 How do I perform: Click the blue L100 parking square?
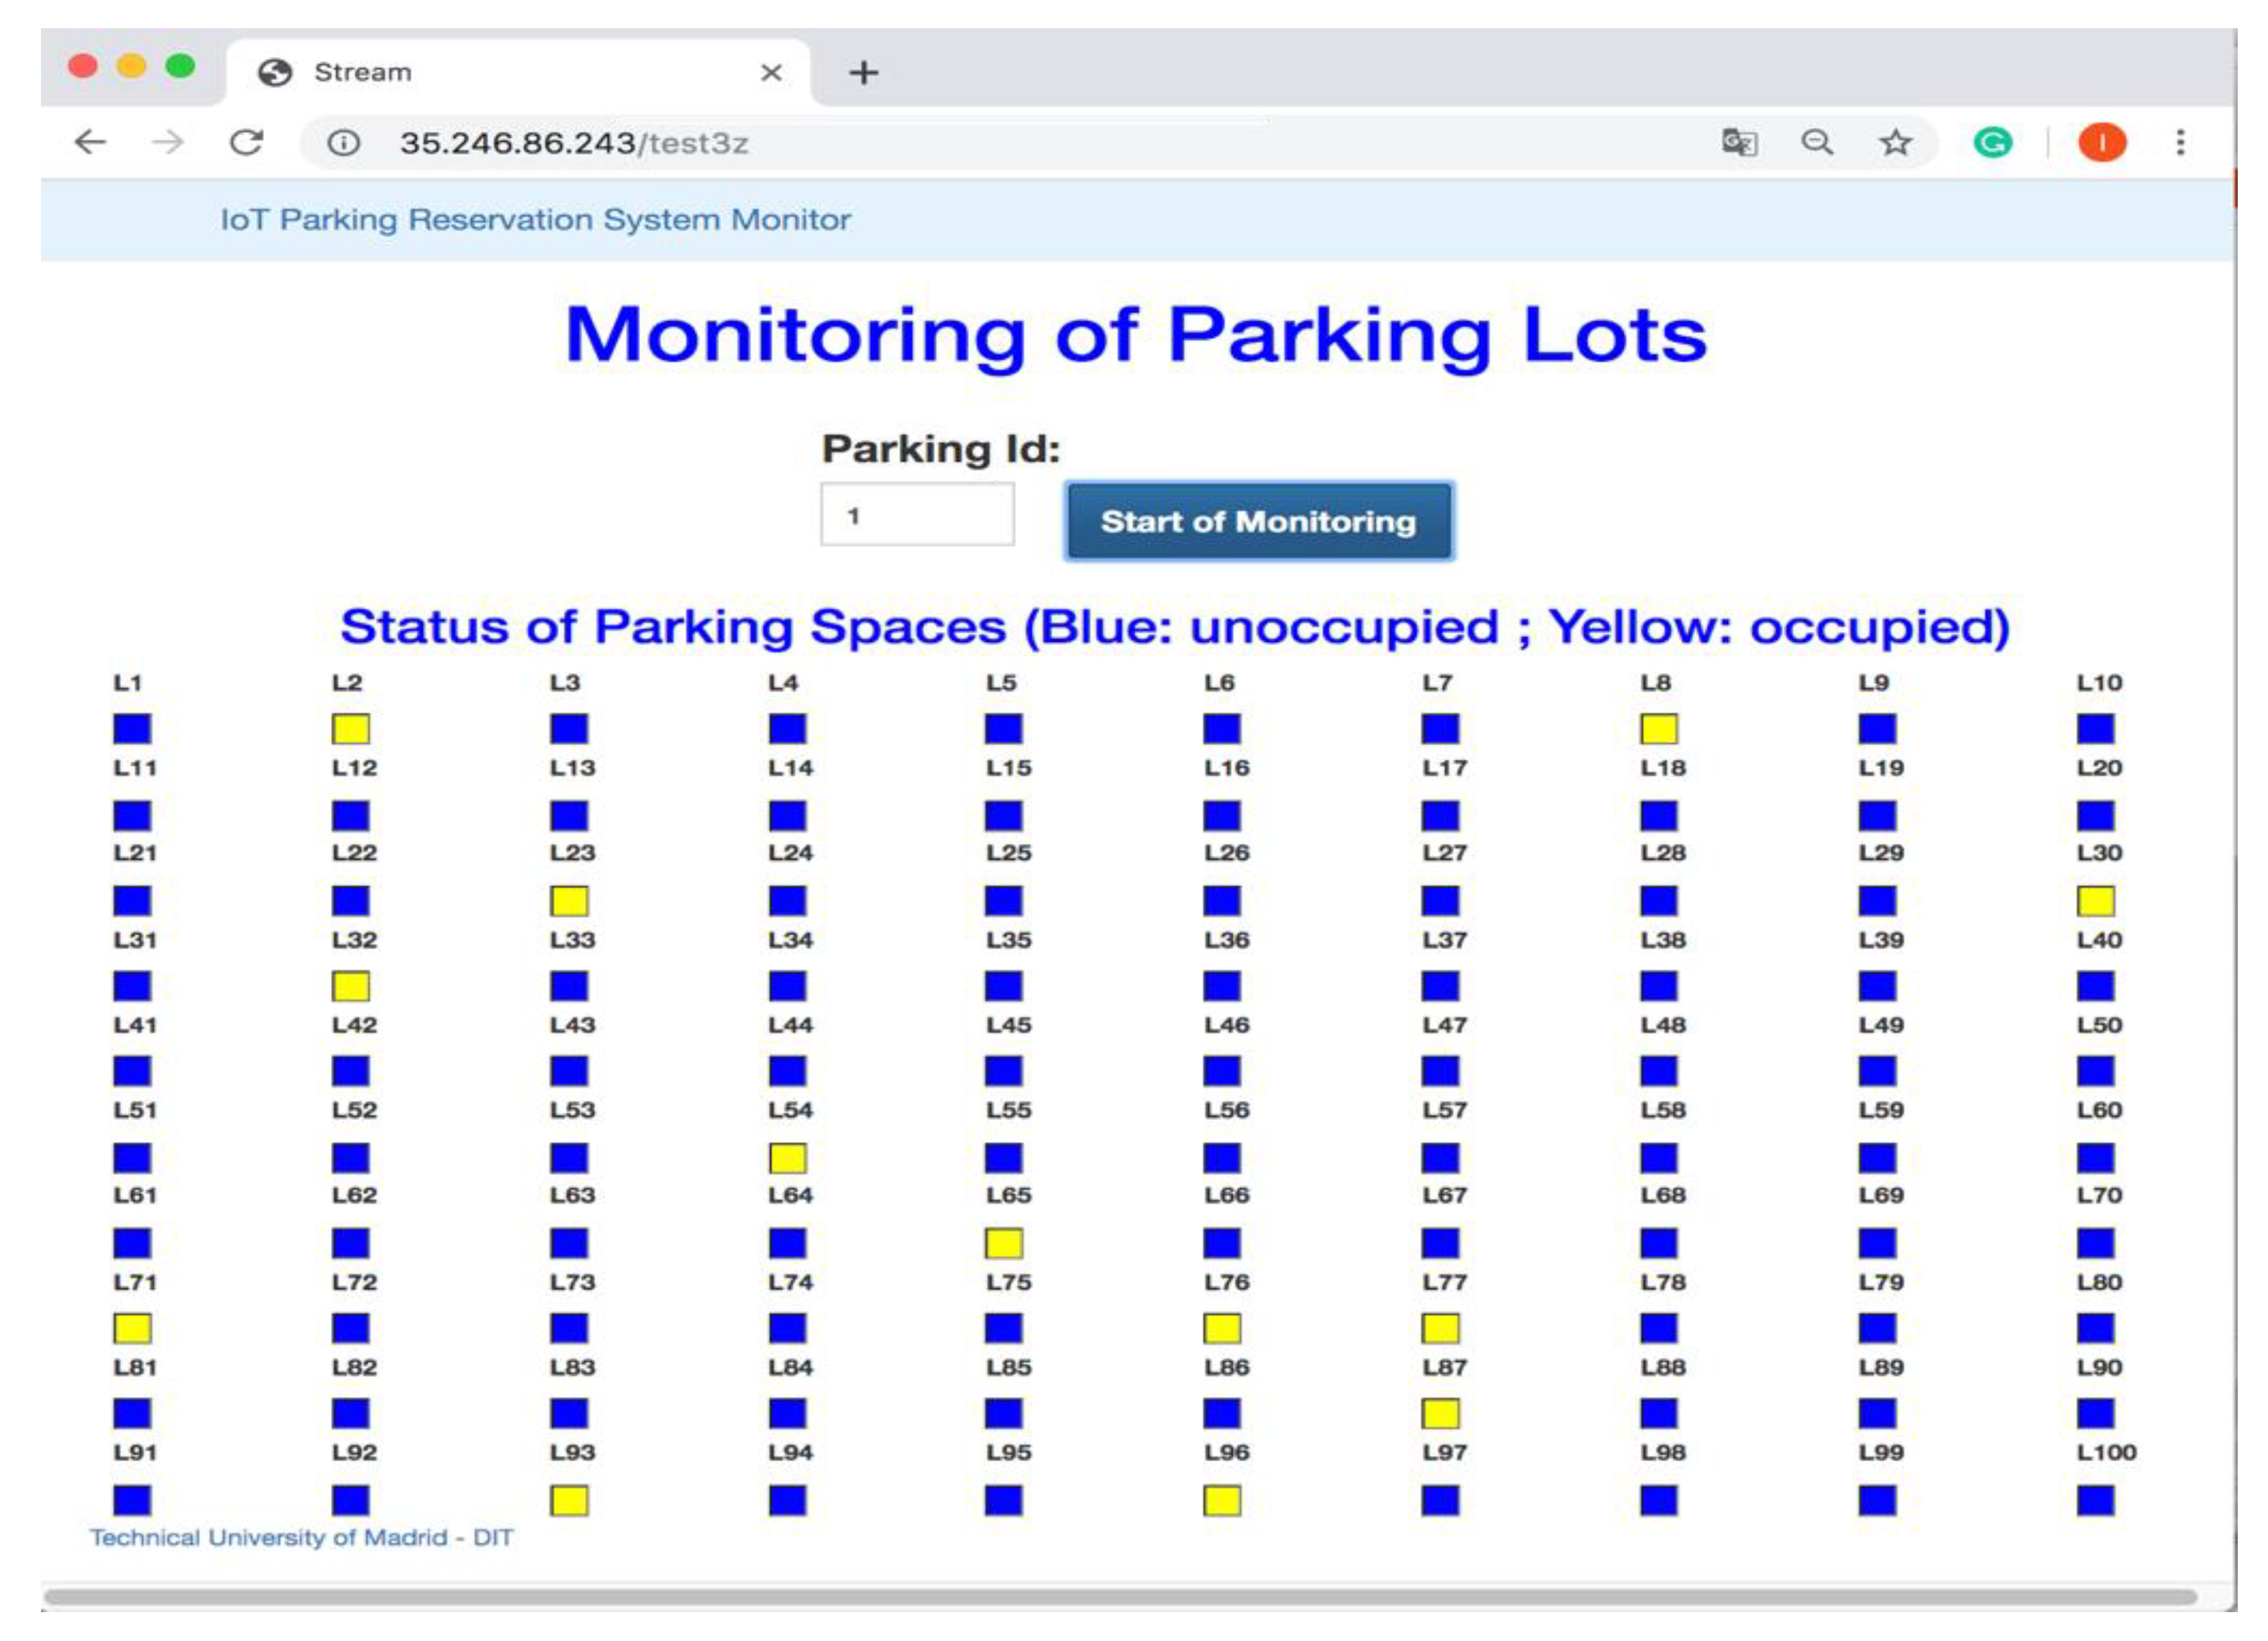tap(2095, 1500)
